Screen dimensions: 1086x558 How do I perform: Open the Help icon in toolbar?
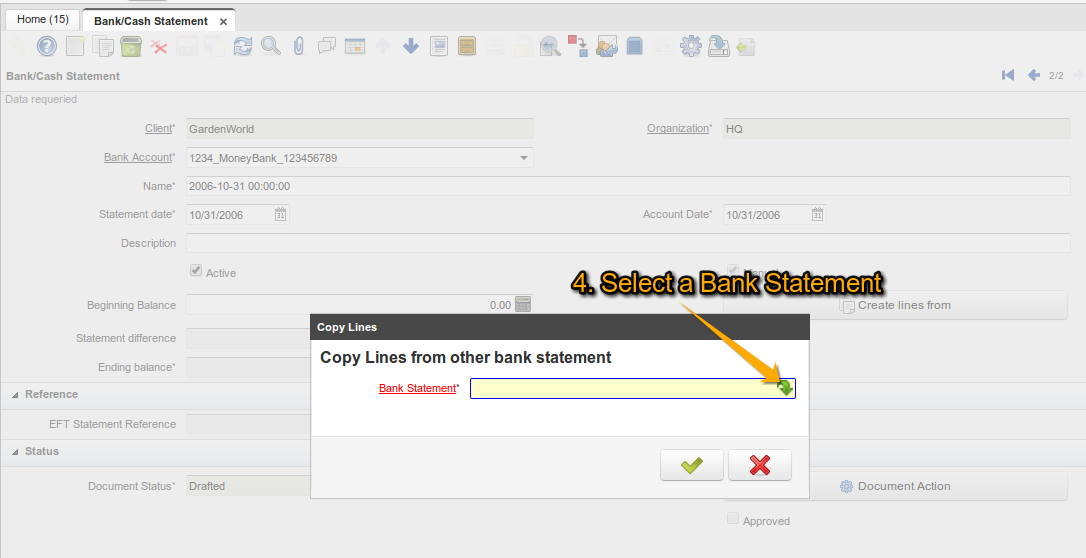pyautogui.click(x=46, y=46)
